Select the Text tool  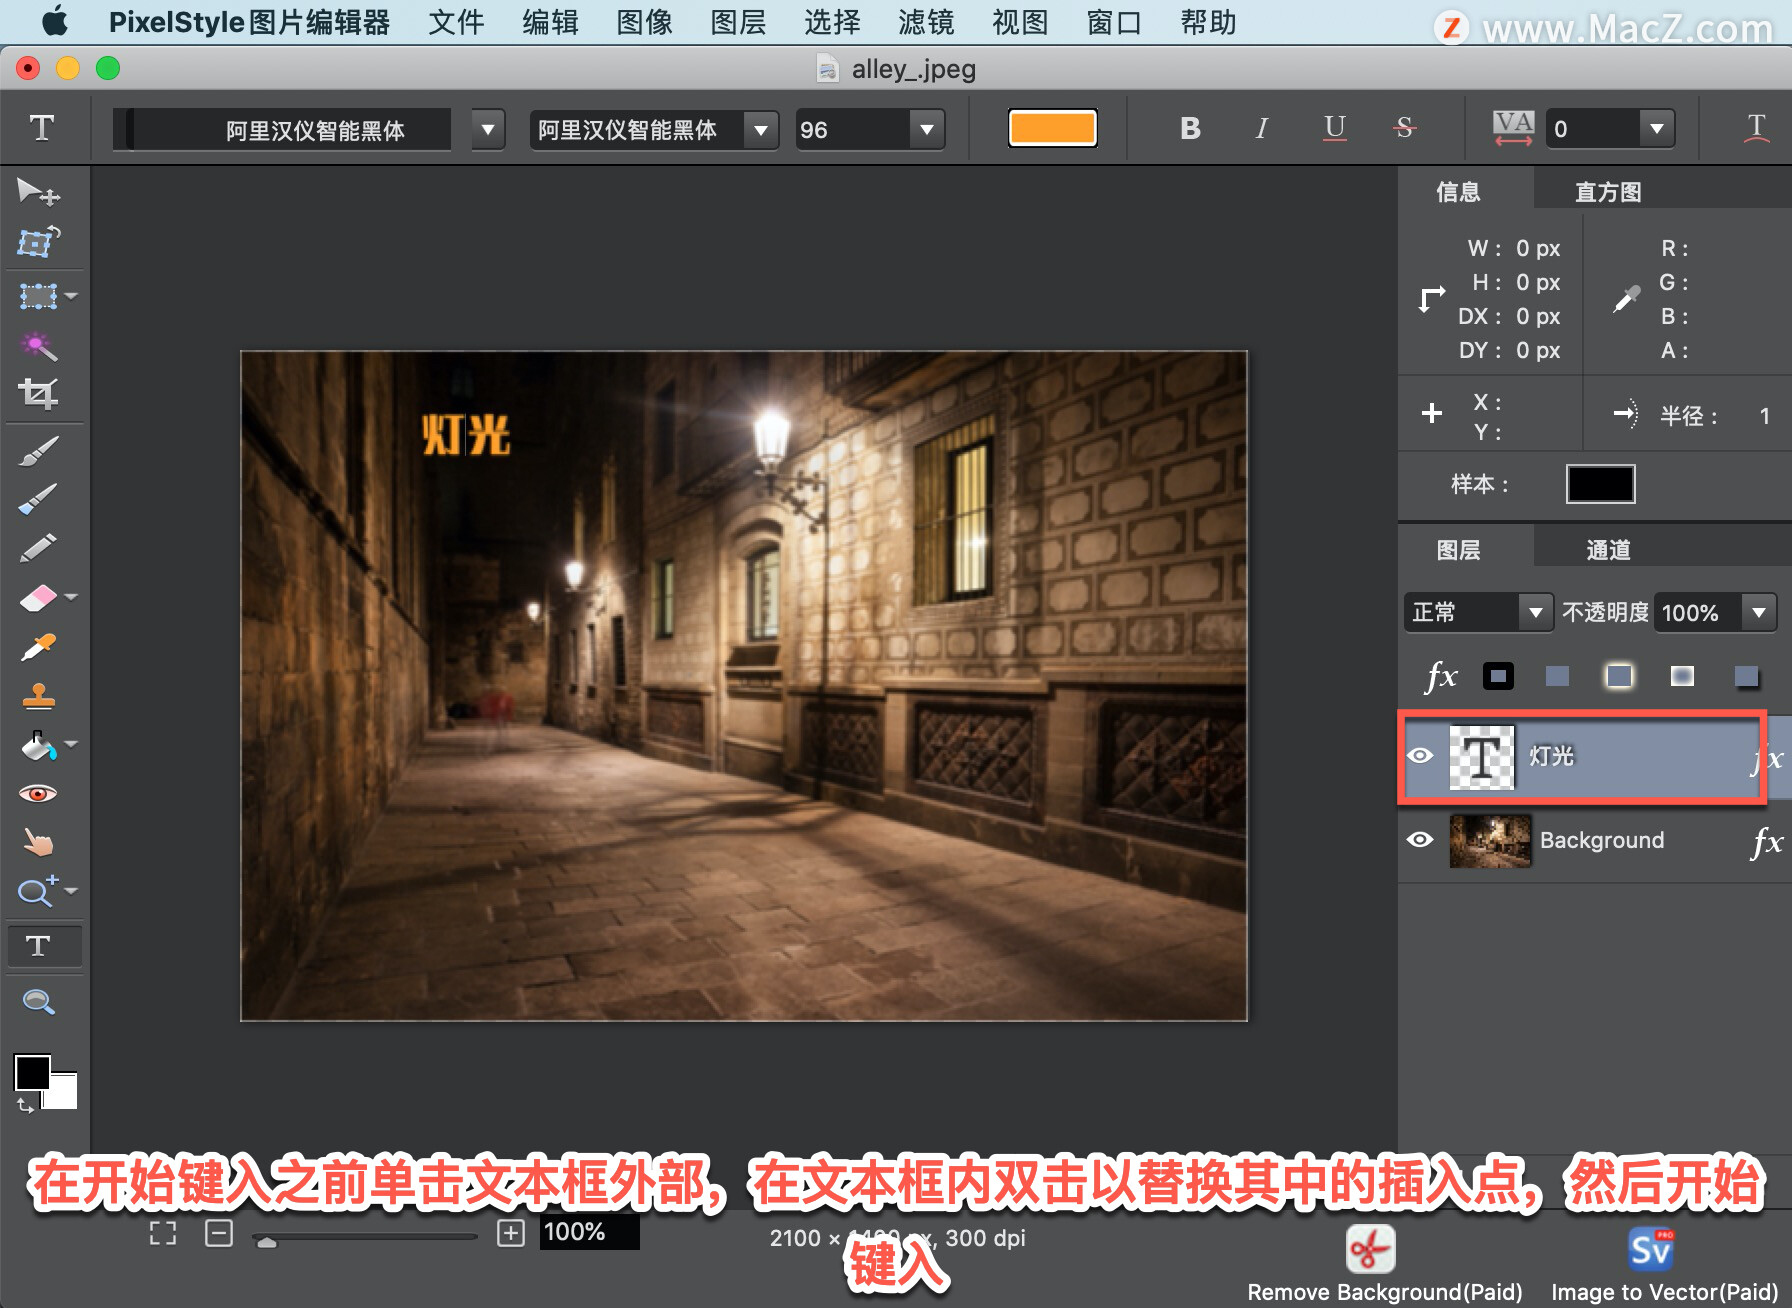(44, 945)
